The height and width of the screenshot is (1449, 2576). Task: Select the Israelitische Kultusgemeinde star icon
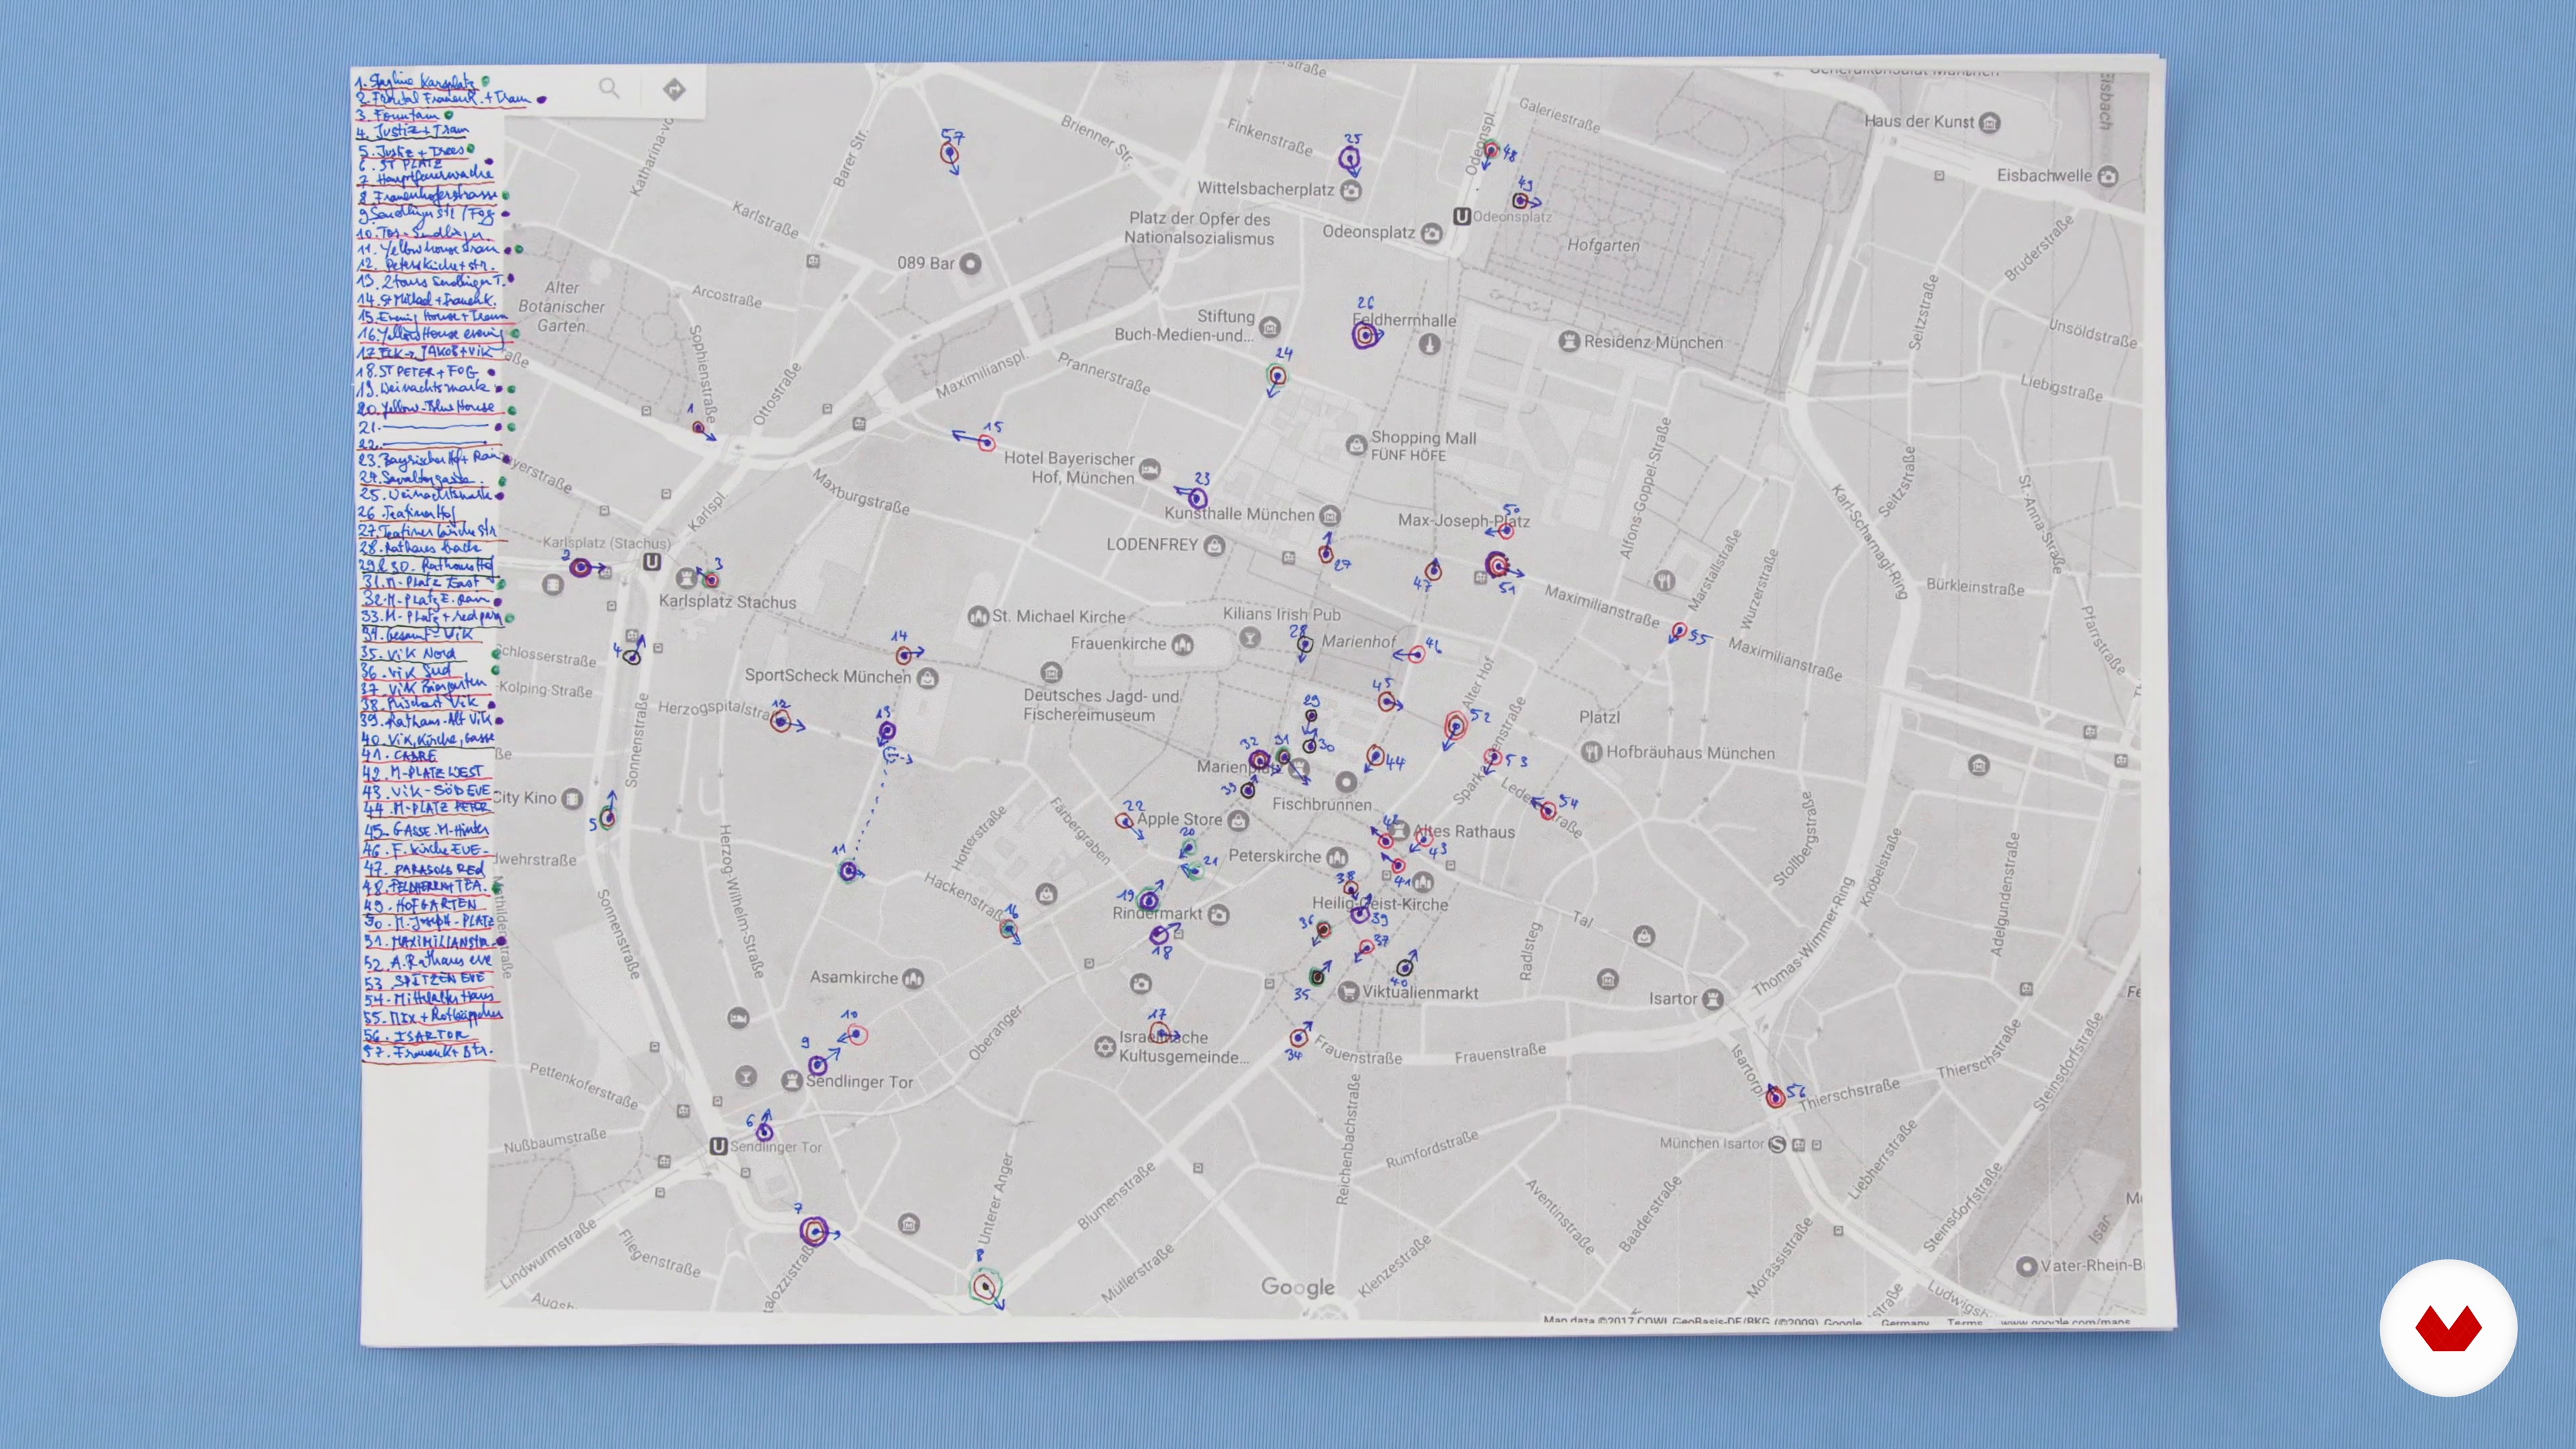coord(1104,1047)
